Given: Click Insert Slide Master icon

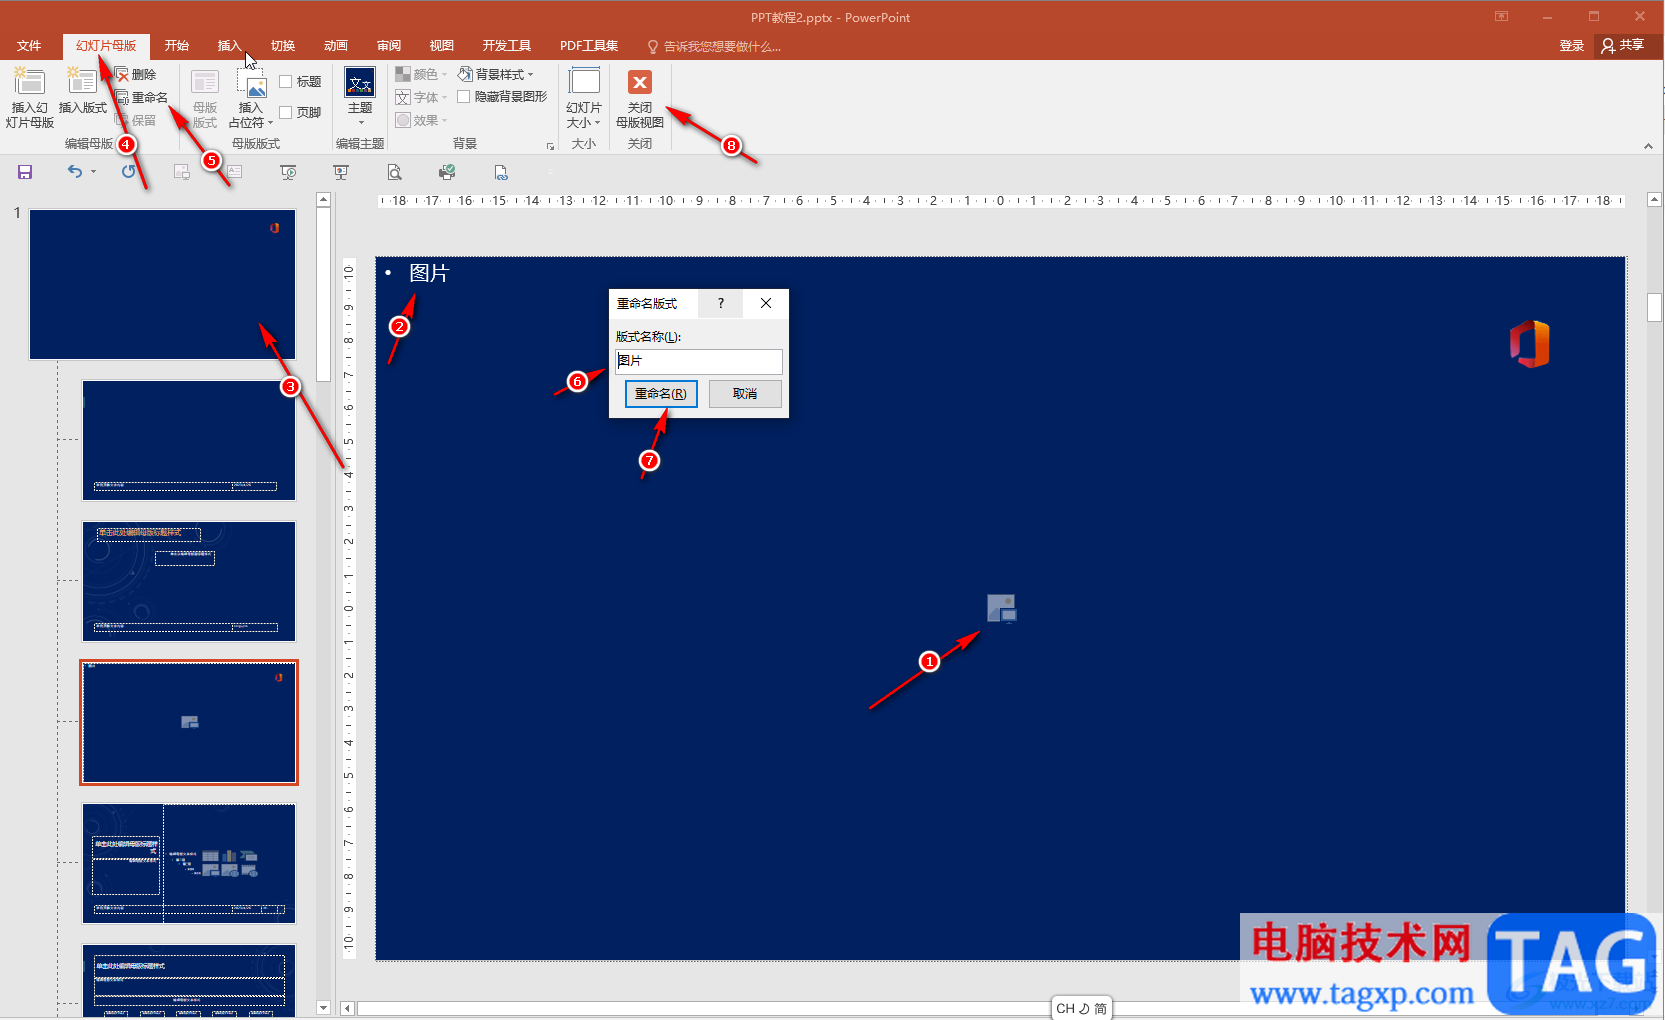Looking at the screenshot, I should [x=29, y=82].
